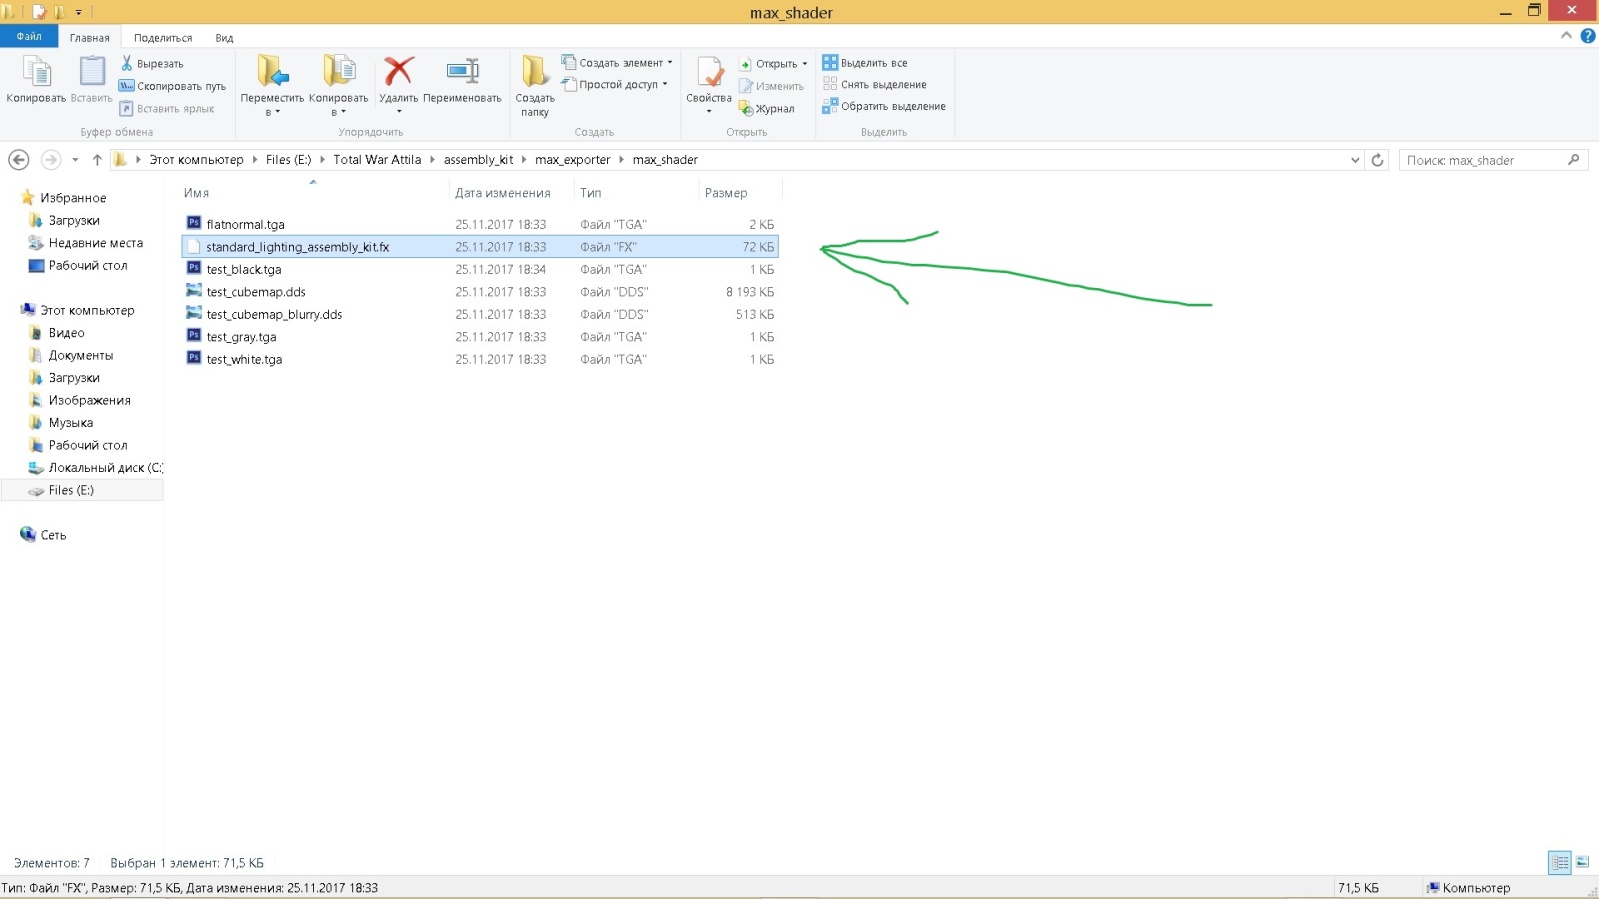Click the Rename (Переименовать) icon
This screenshot has height=899, width=1599.
pyautogui.click(x=462, y=72)
